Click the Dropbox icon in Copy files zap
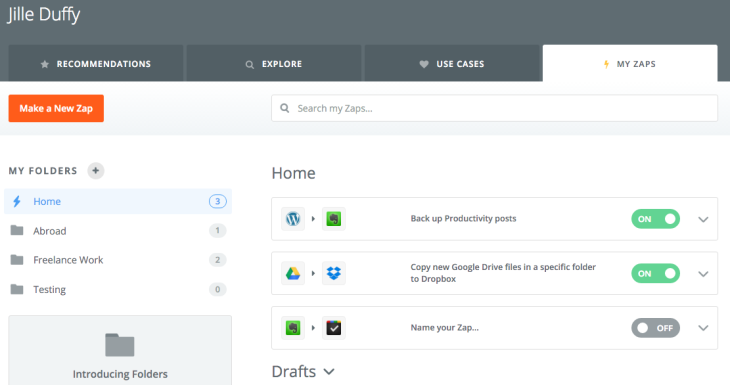Viewport: 730px width, 385px height. coord(334,273)
